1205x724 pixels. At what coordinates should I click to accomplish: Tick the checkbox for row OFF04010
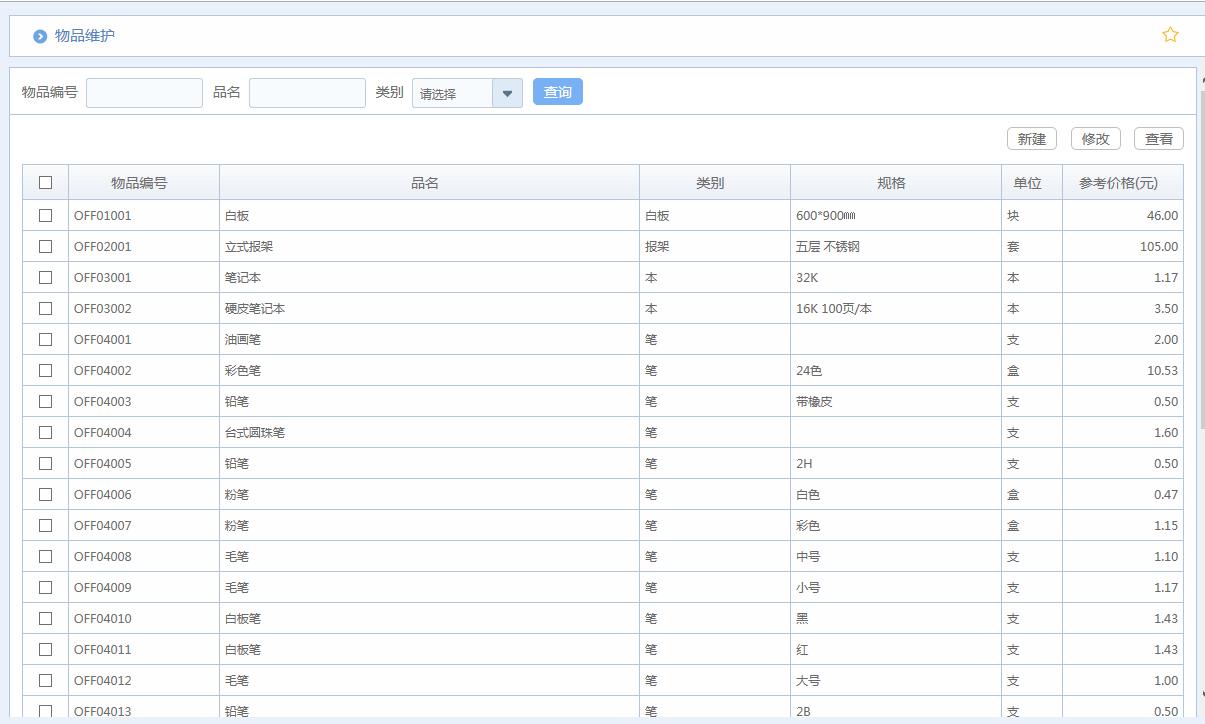(45, 618)
